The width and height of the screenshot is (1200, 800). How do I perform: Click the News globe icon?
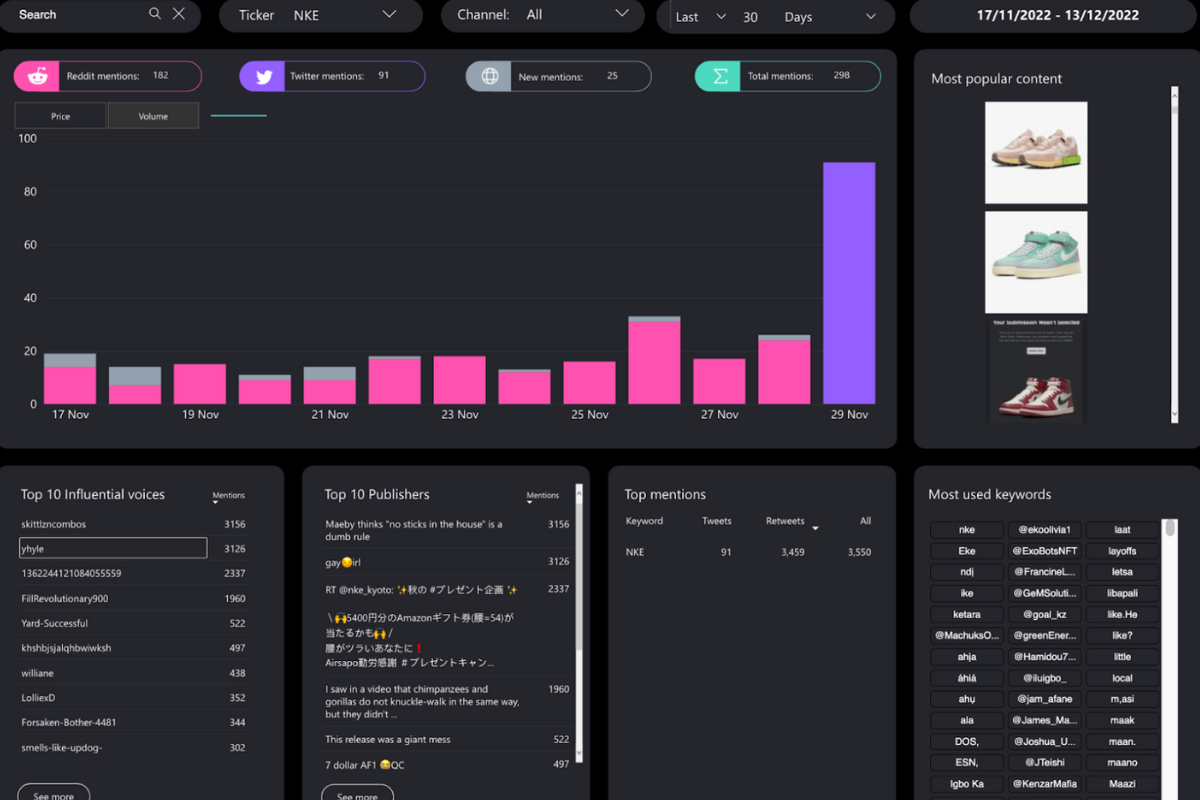(489, 76)
